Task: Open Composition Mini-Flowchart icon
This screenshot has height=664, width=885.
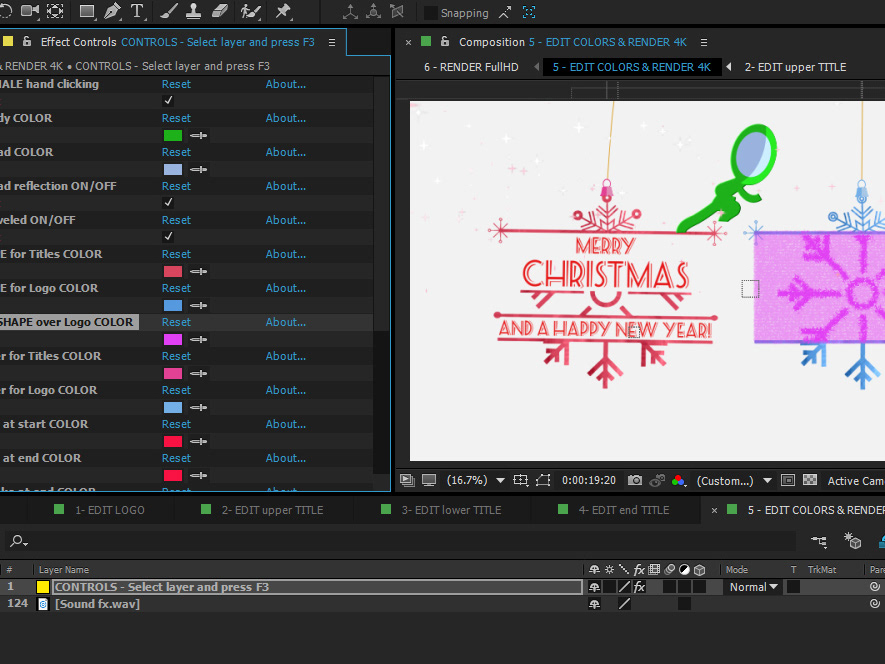Action: point(819,541)
